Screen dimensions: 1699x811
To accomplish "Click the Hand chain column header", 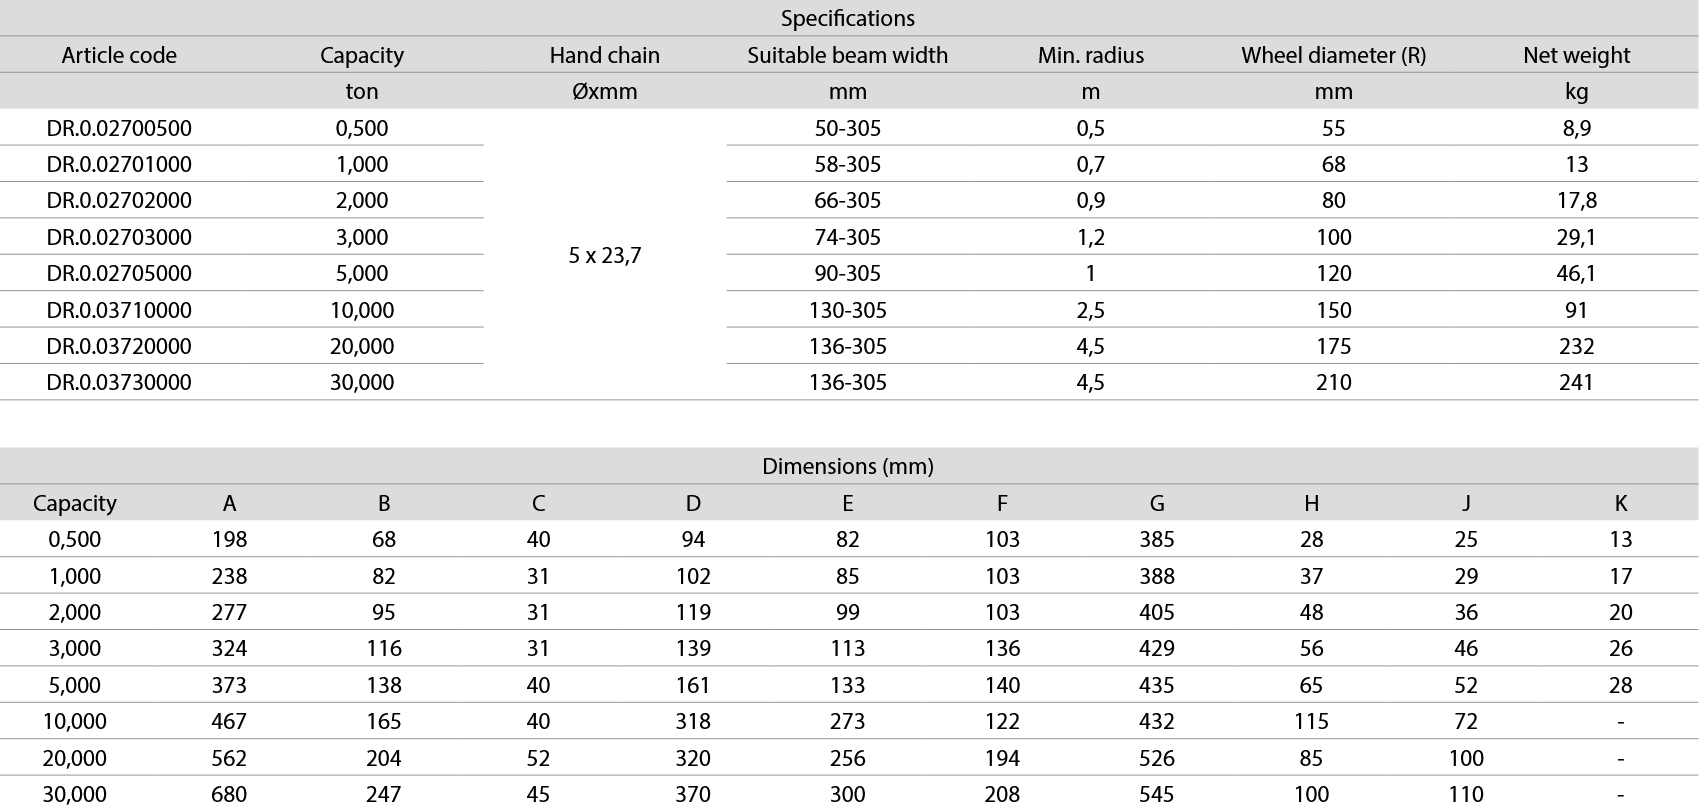I will tap(604, 55).
